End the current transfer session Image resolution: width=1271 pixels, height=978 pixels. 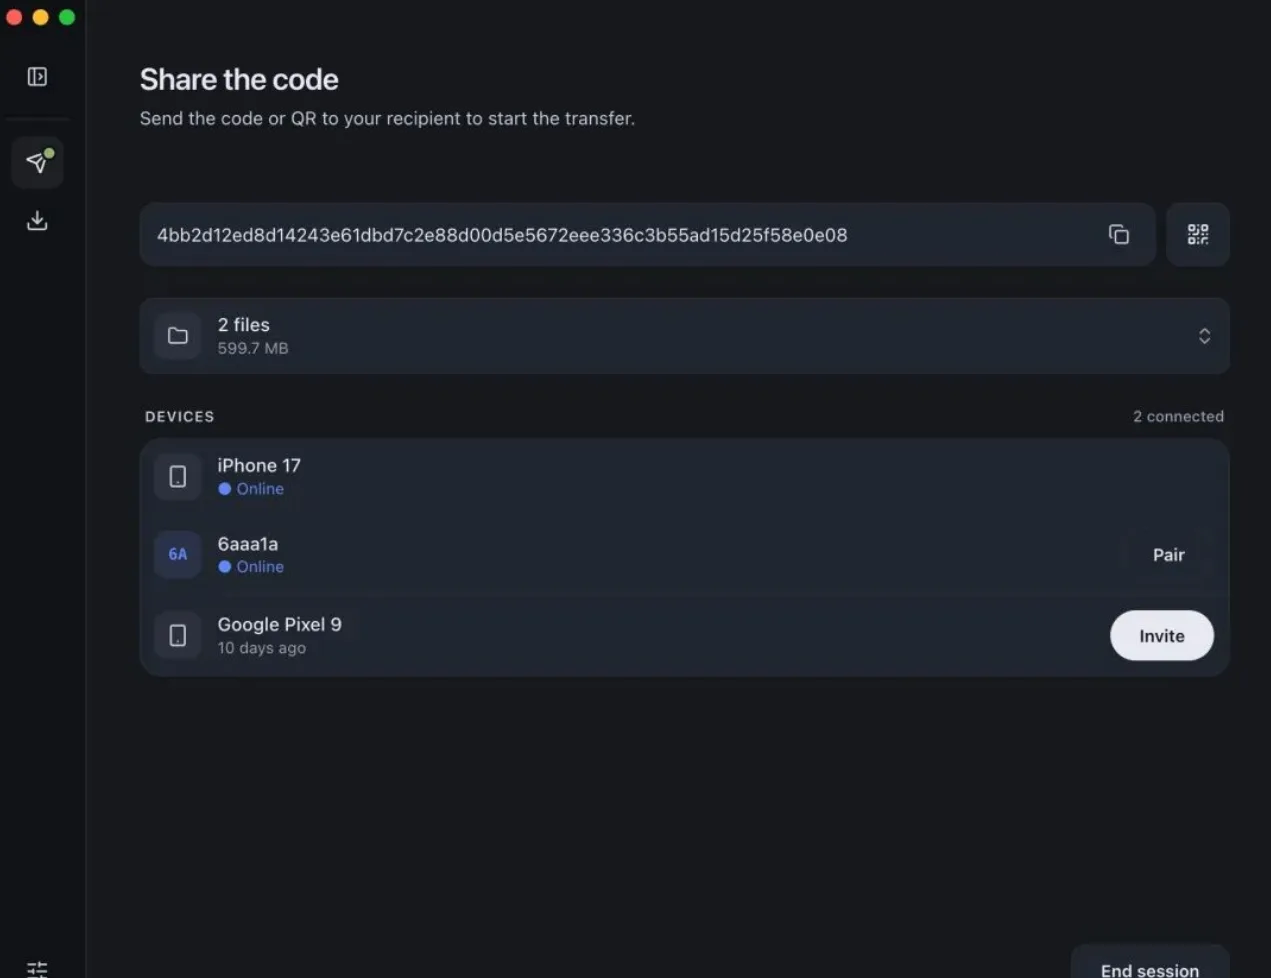[x=1150, y=966]
